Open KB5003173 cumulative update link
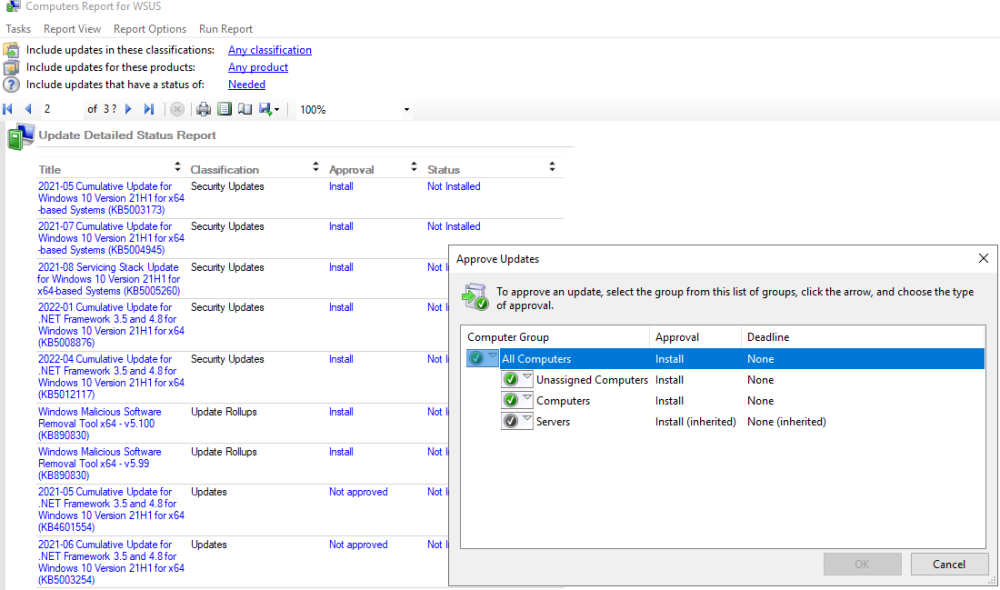 coord(111,198)
